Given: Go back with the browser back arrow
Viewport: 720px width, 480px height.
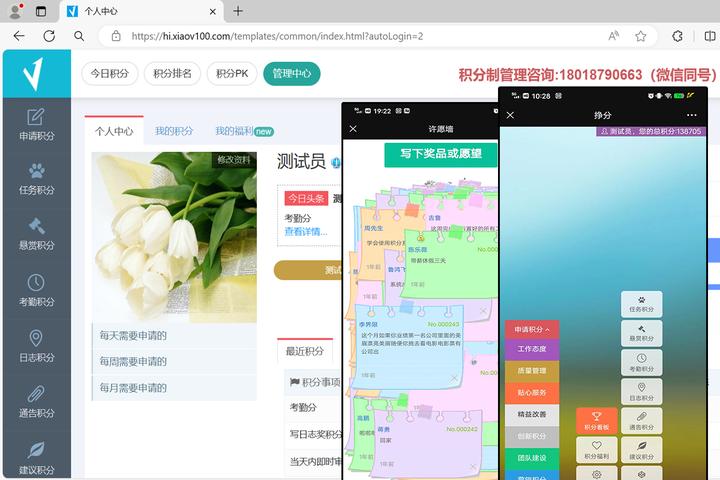Looking at the screenshot, I should pos(19,36).
